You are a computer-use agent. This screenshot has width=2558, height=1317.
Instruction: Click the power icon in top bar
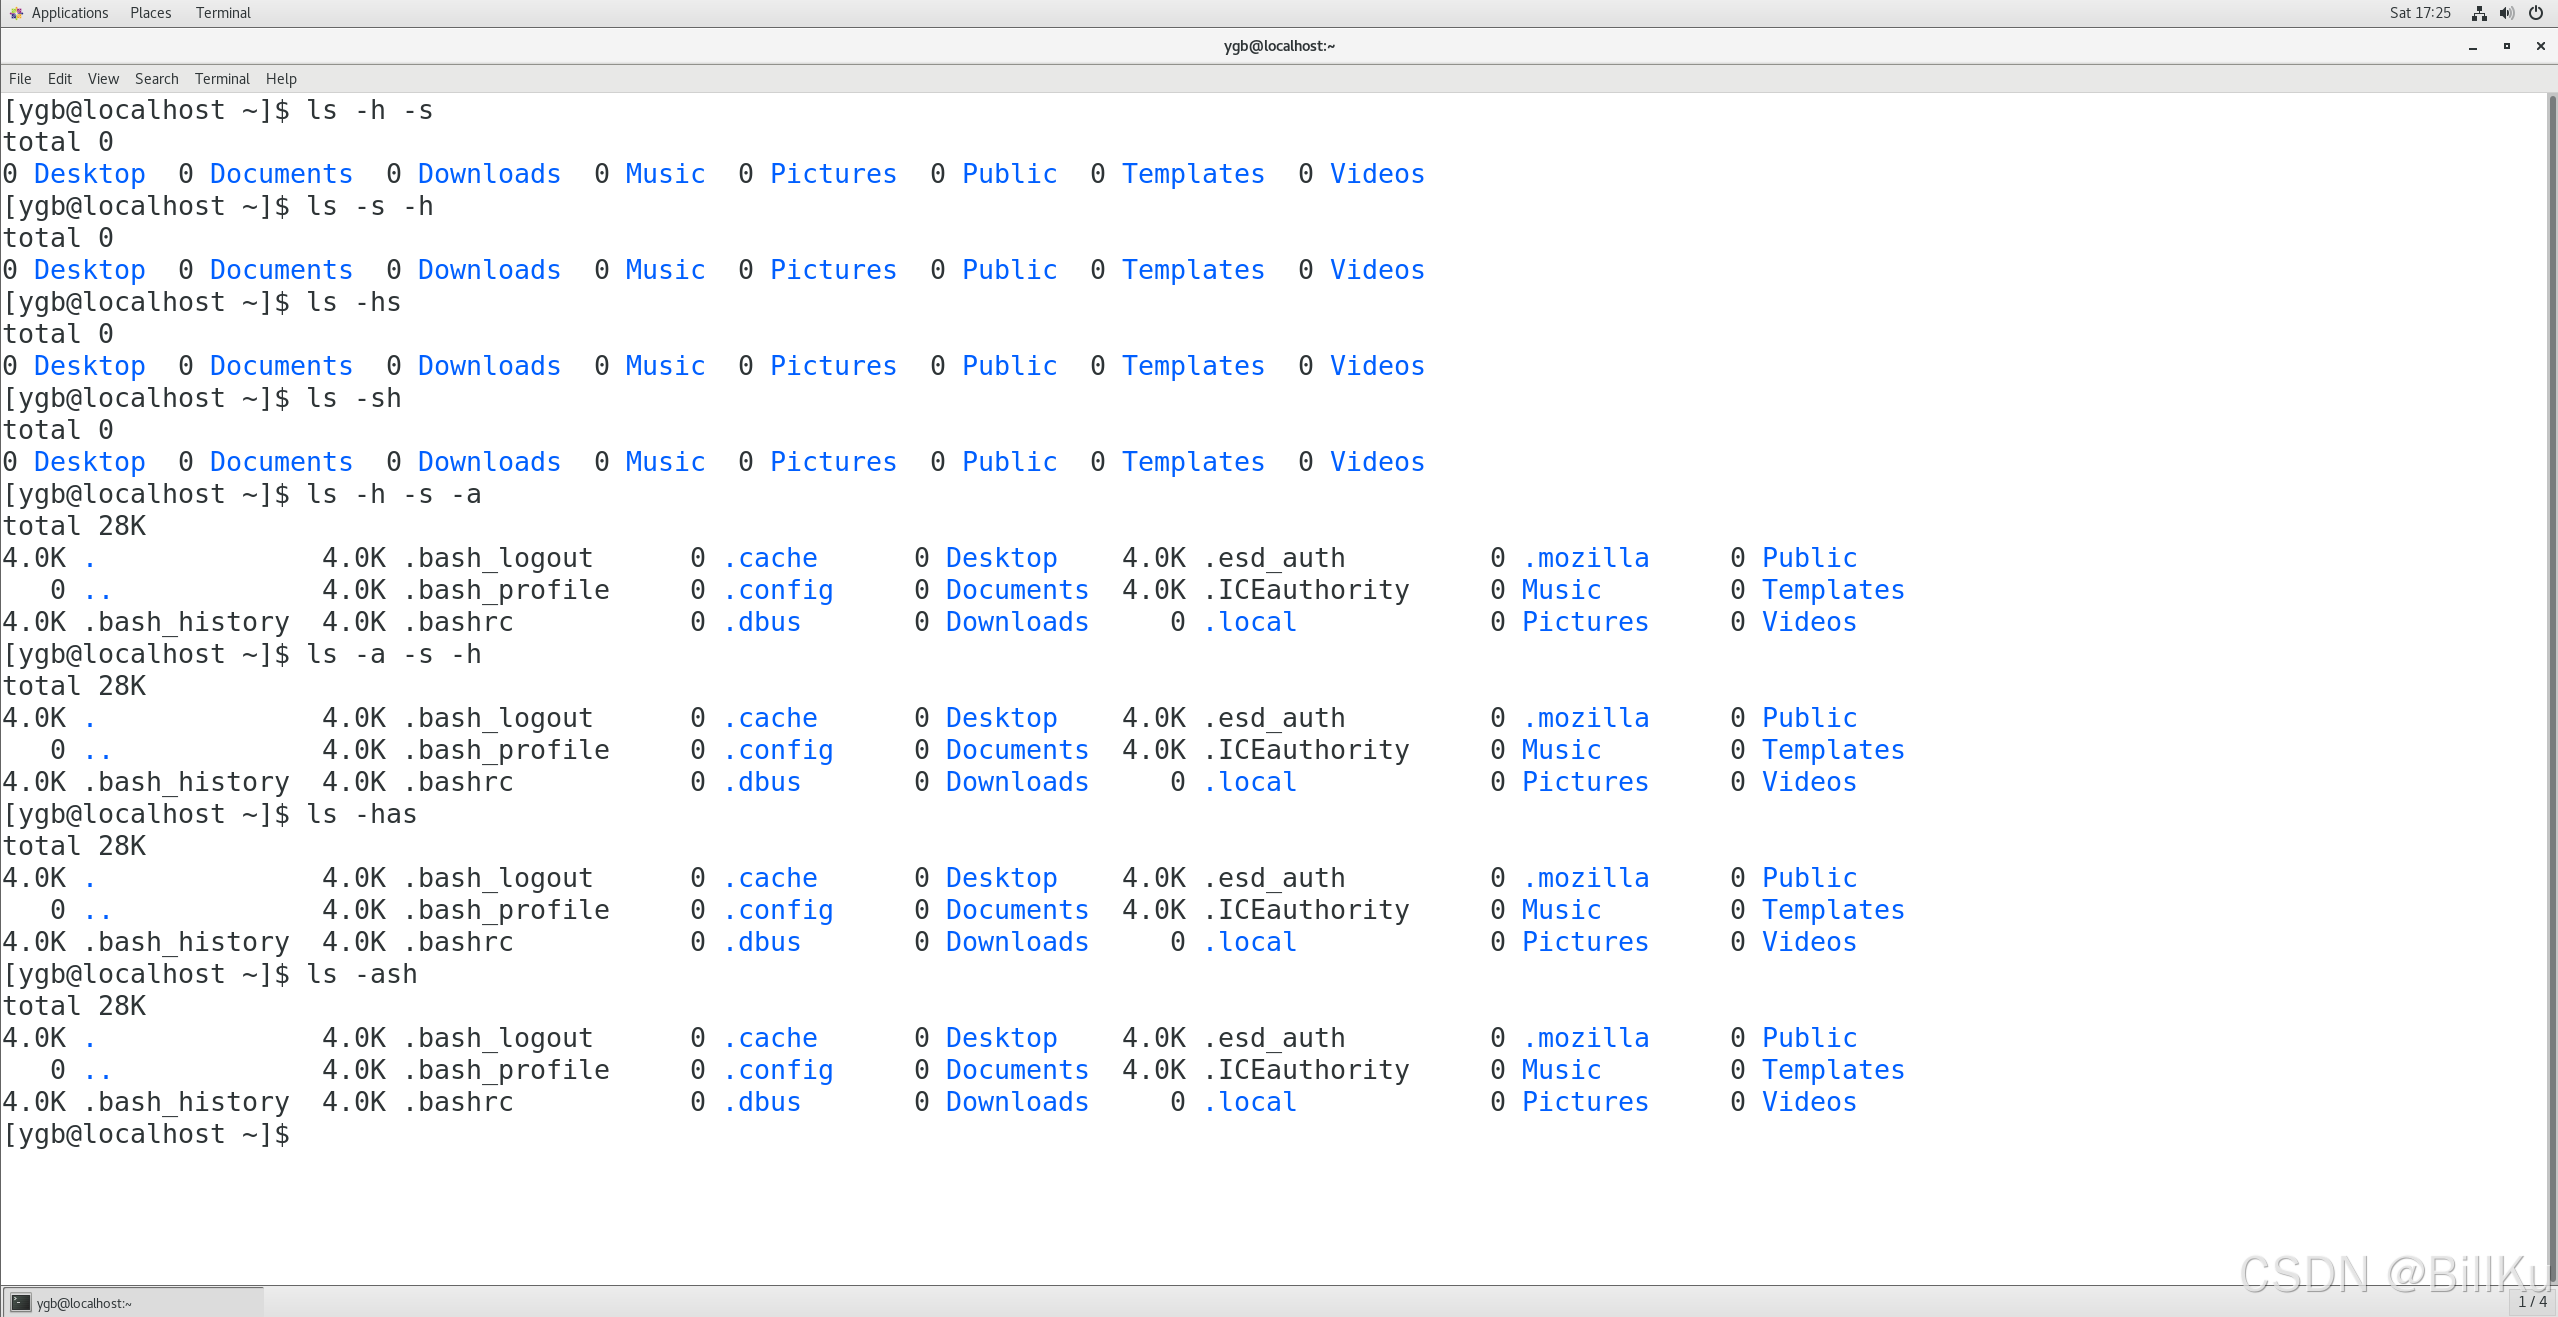point(2536,13)
